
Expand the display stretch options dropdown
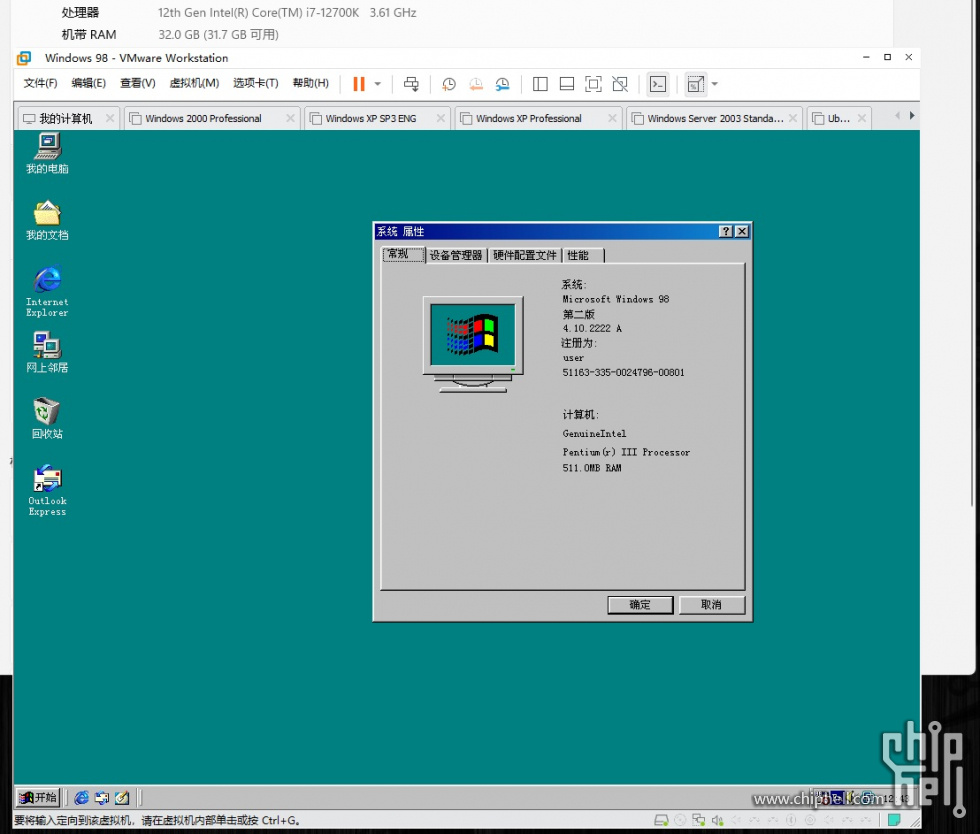715,84
